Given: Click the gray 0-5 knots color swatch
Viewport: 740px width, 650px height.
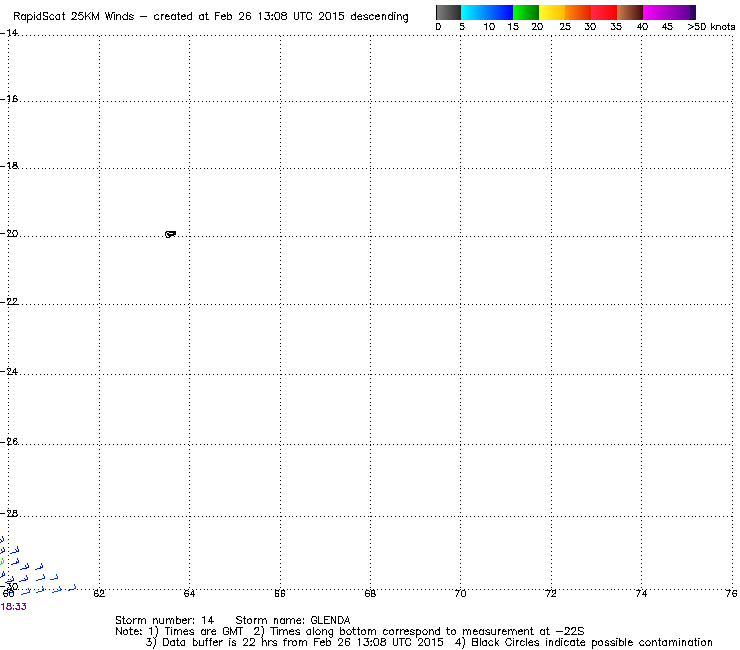Looking at the screenshot, I should coord(448,12).
